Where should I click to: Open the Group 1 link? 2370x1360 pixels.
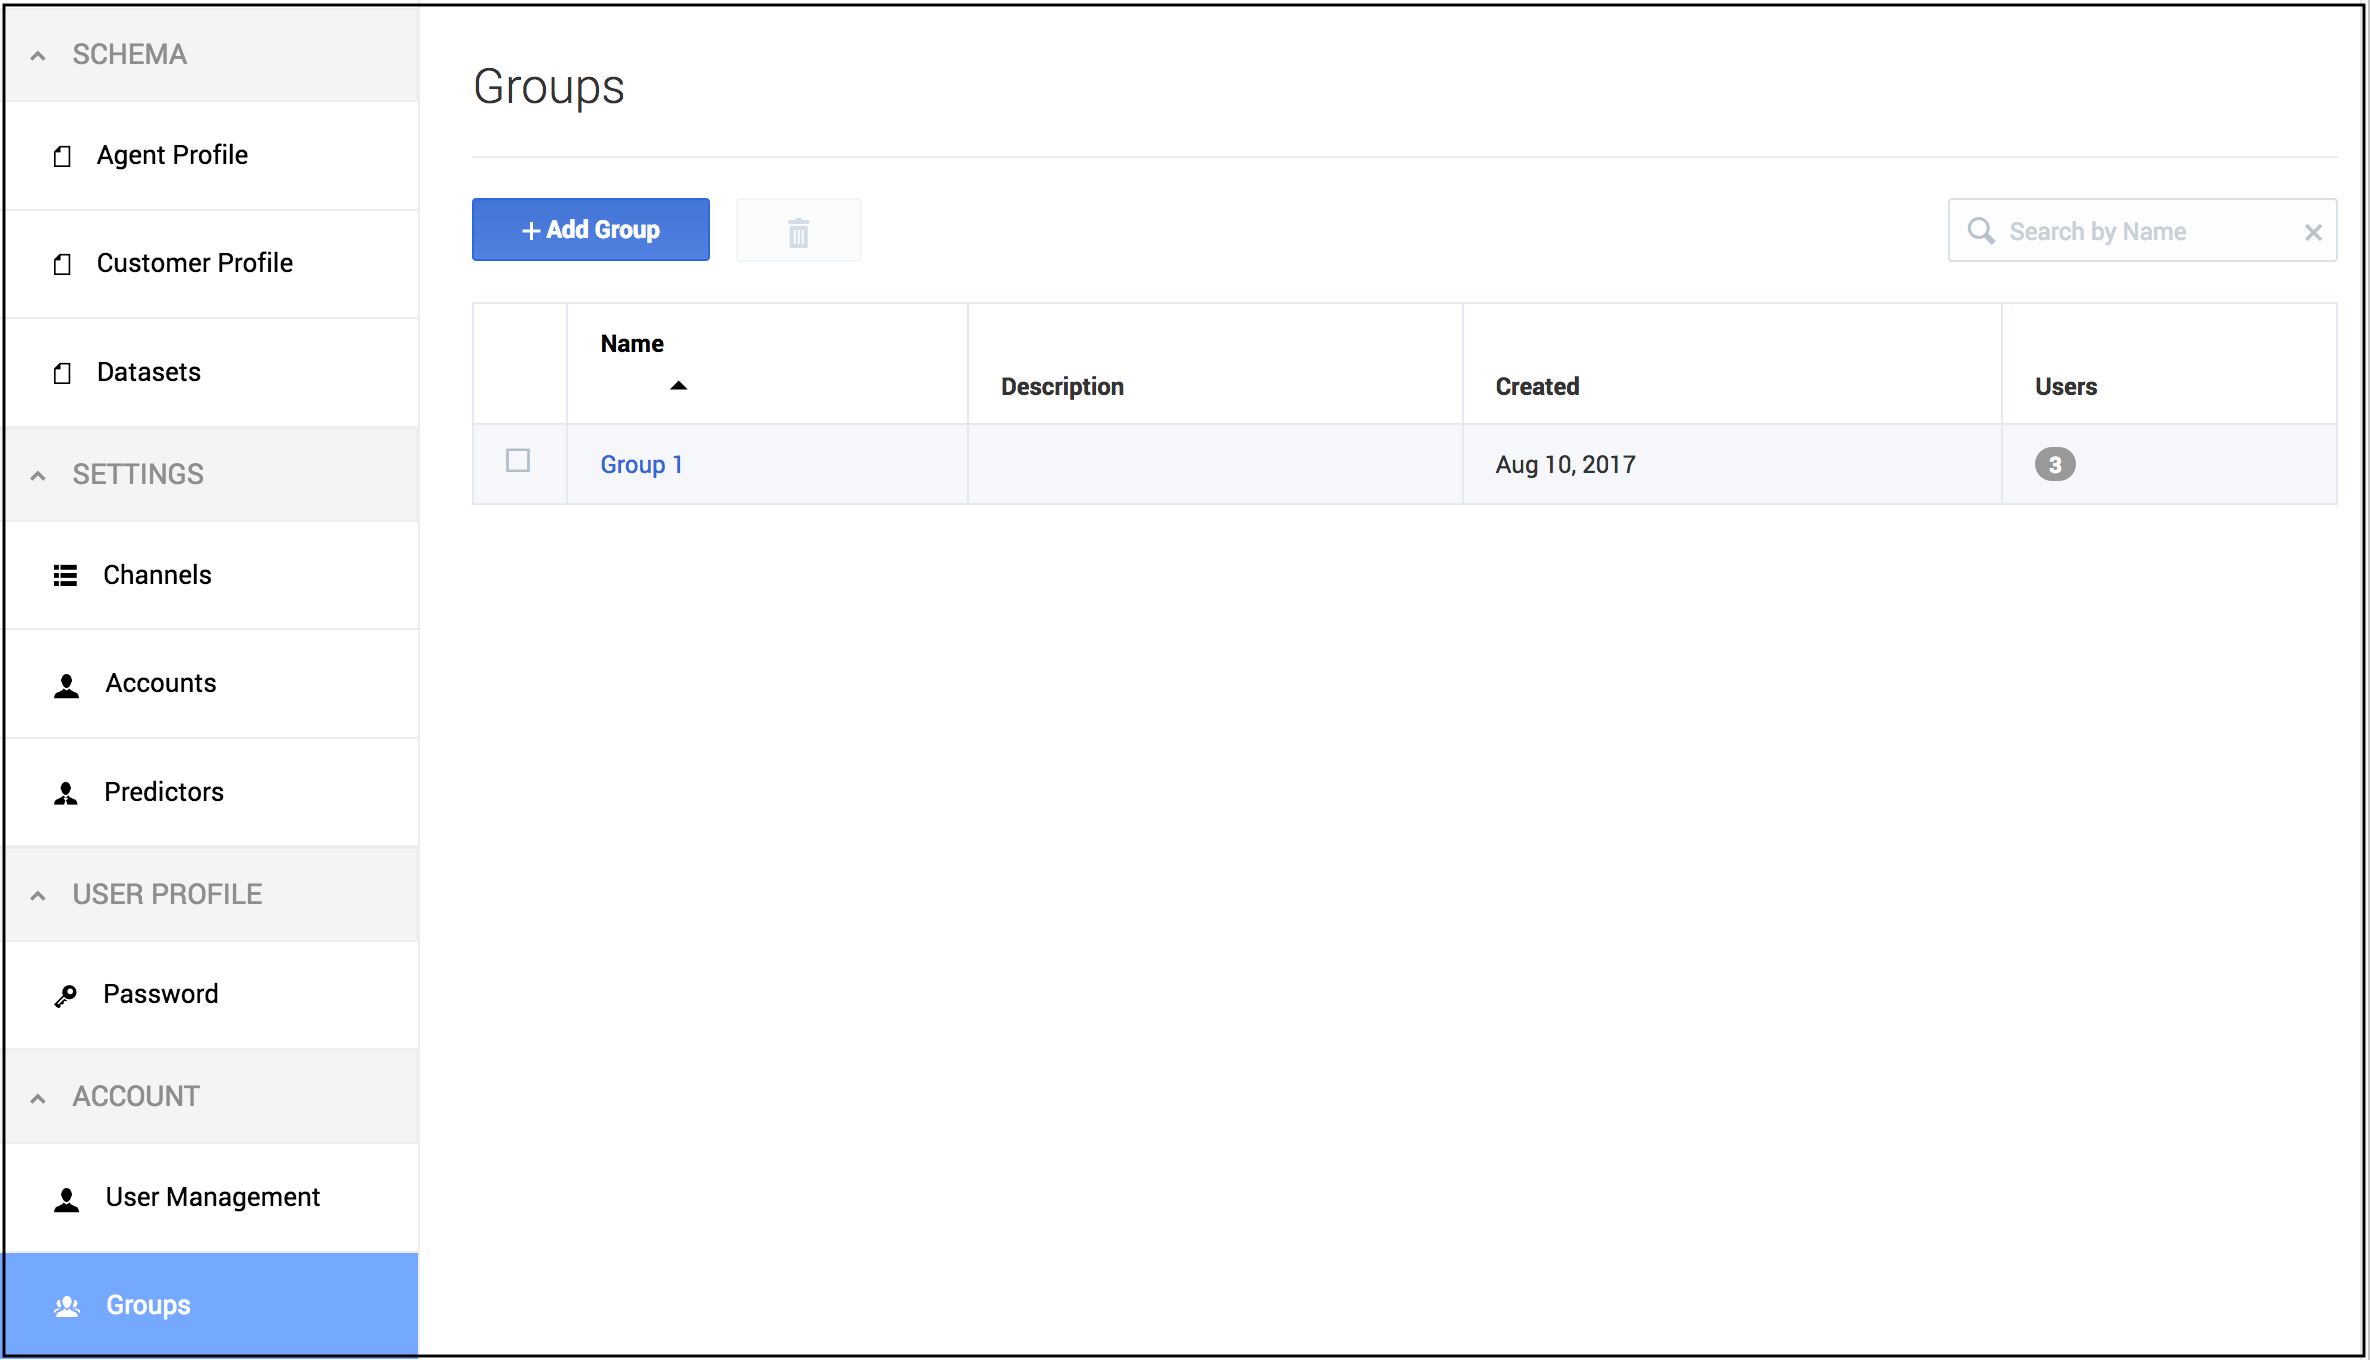coord(641,465)
